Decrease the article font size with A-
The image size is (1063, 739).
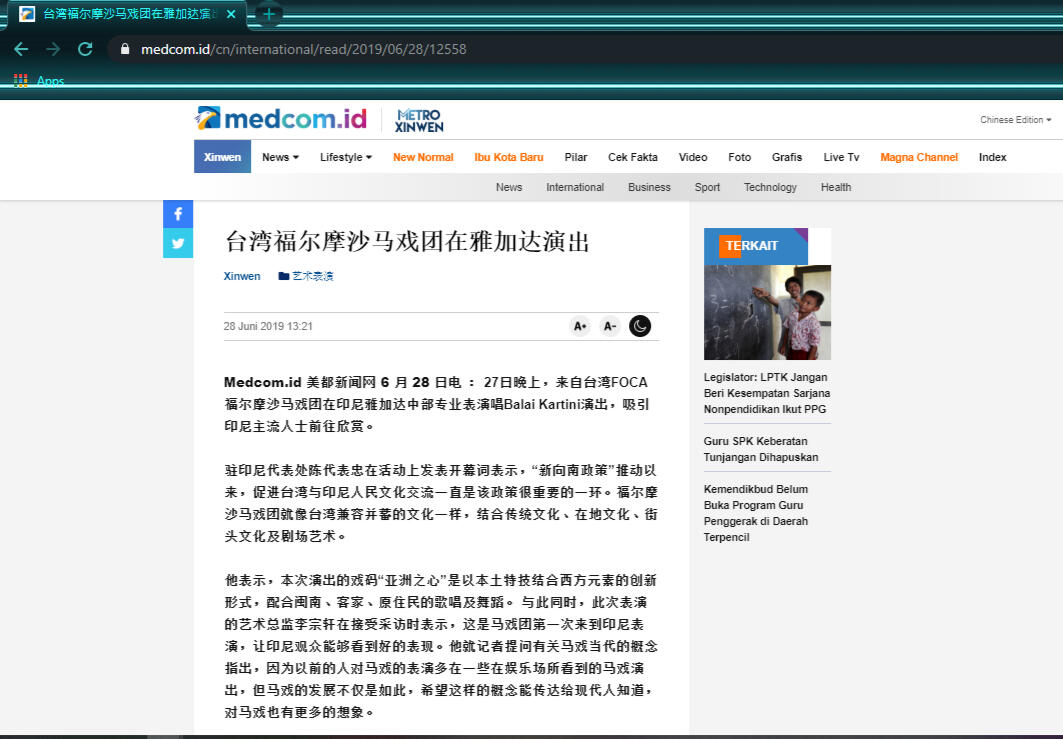[x=609, y=326]
